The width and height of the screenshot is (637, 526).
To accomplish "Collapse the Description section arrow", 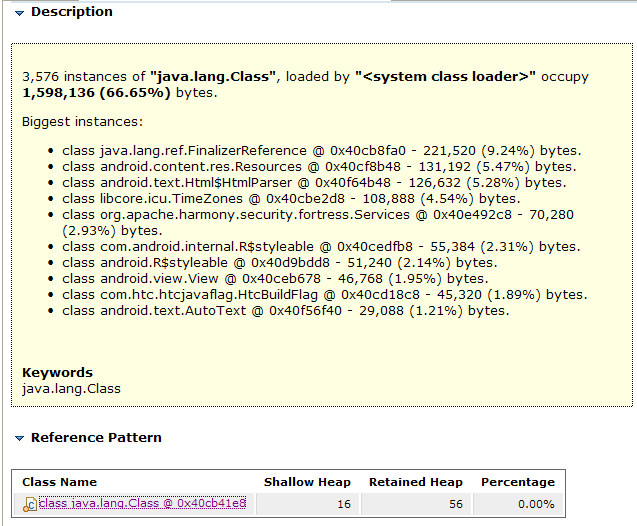I will [x=19, y=13].
